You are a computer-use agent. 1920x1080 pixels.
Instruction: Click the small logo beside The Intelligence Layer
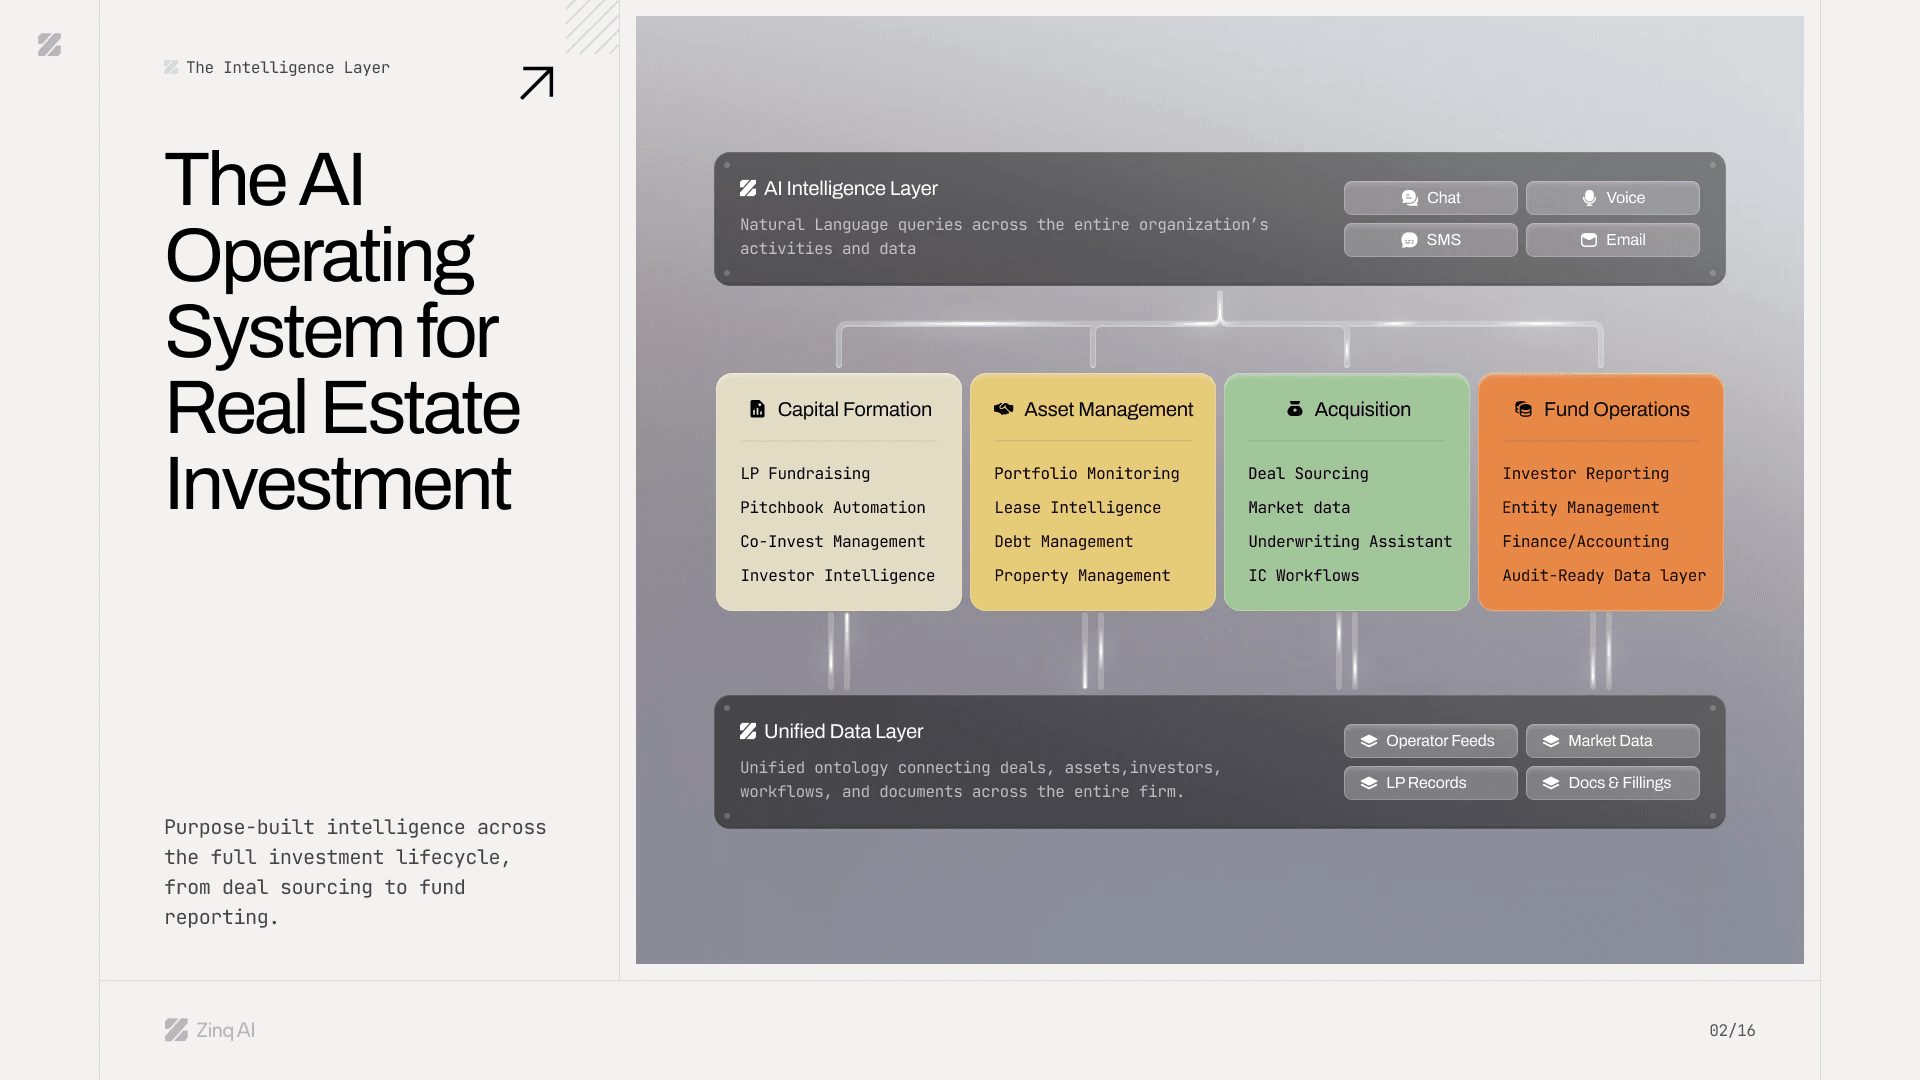click(171, 67)
